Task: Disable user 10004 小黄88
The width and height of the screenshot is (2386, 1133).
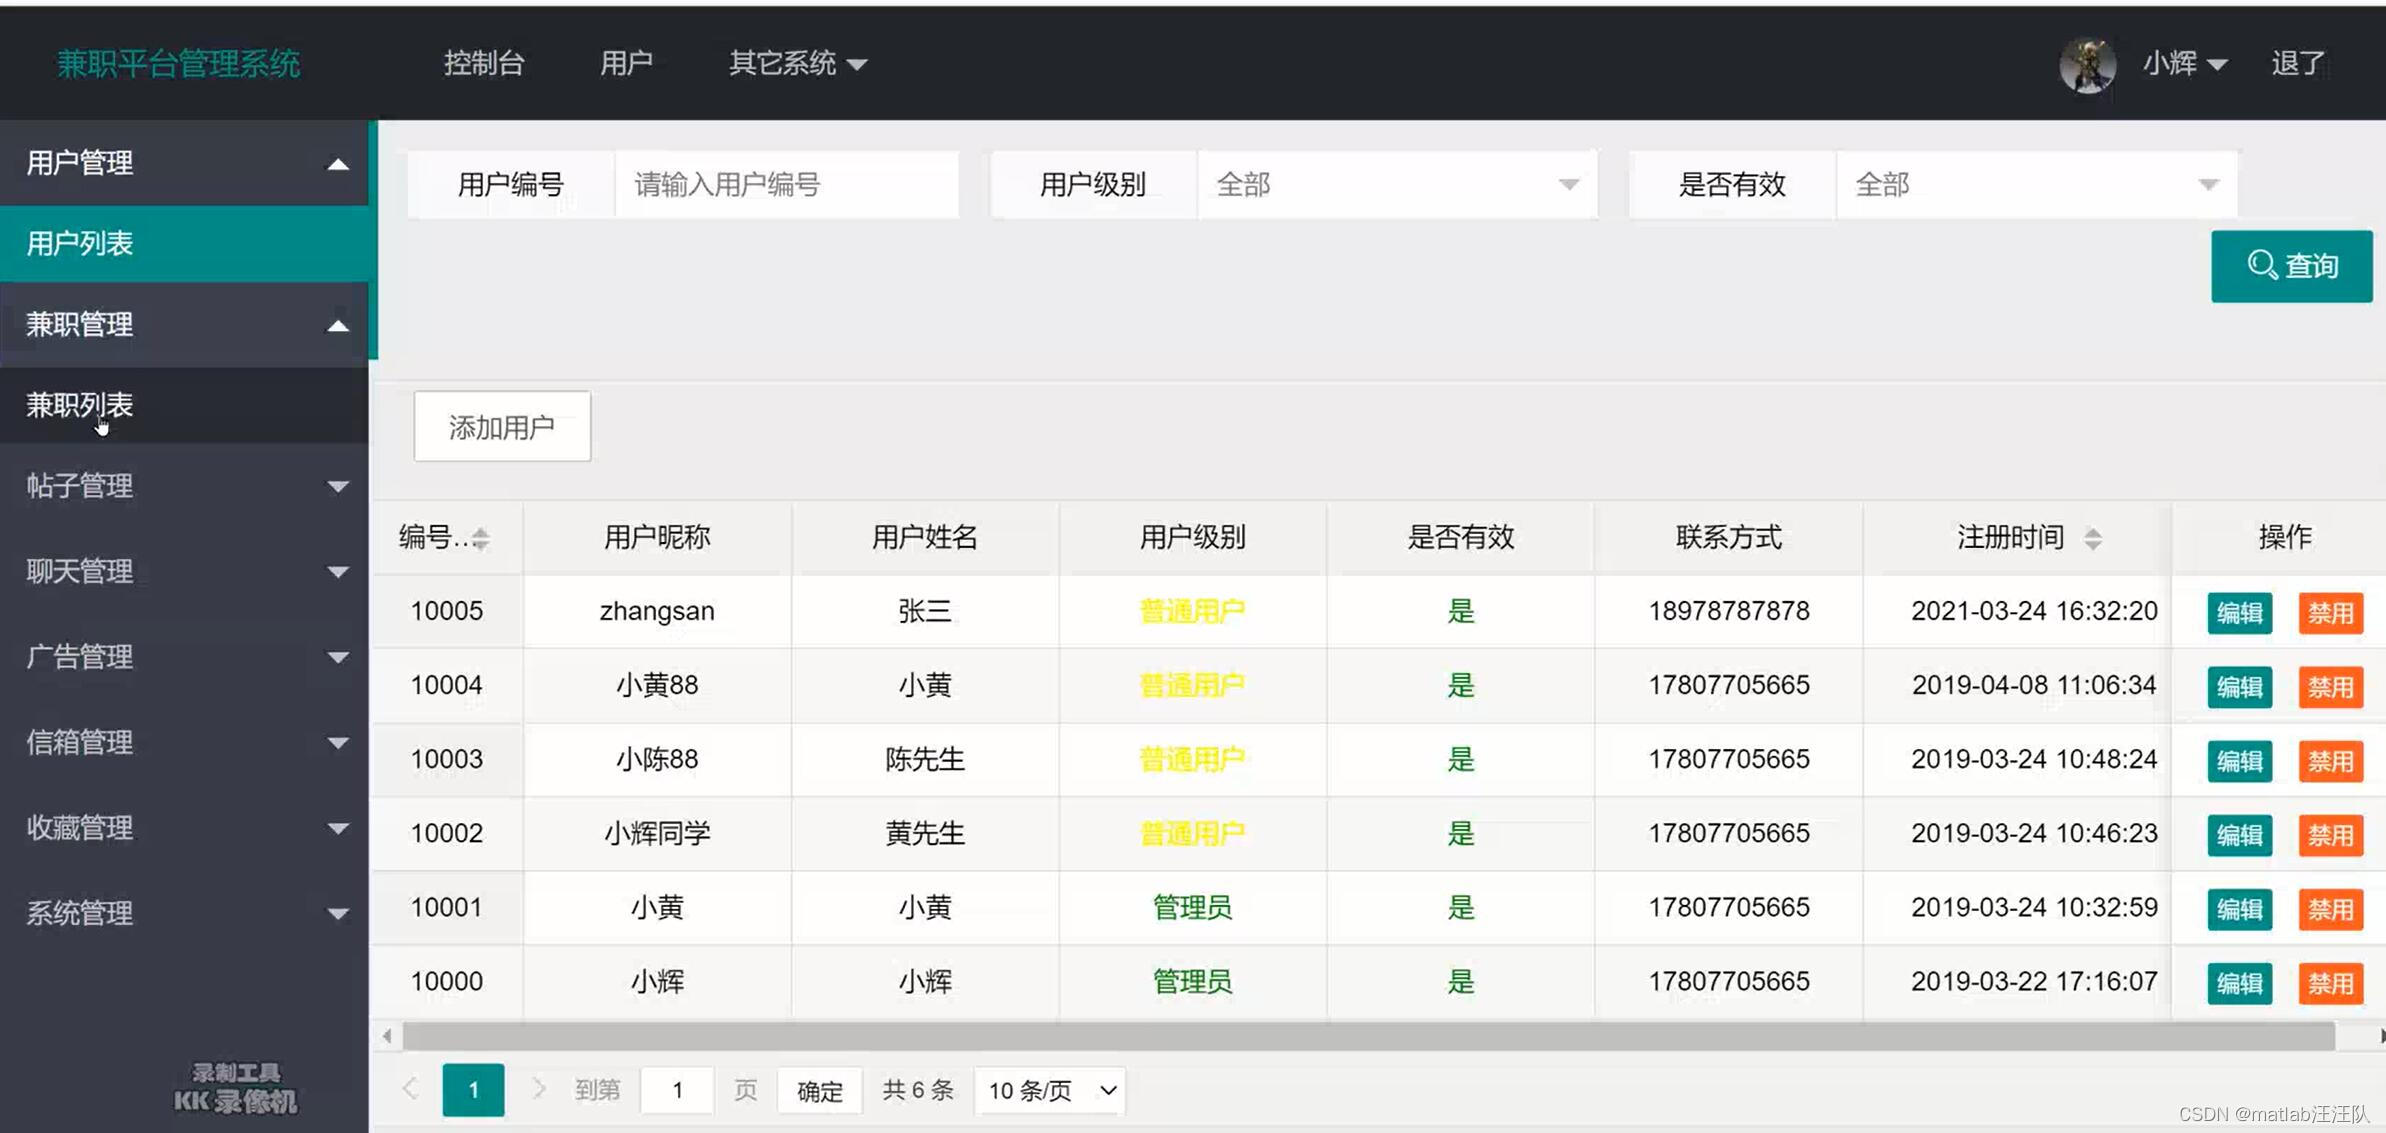Action: coord(2330,687)
